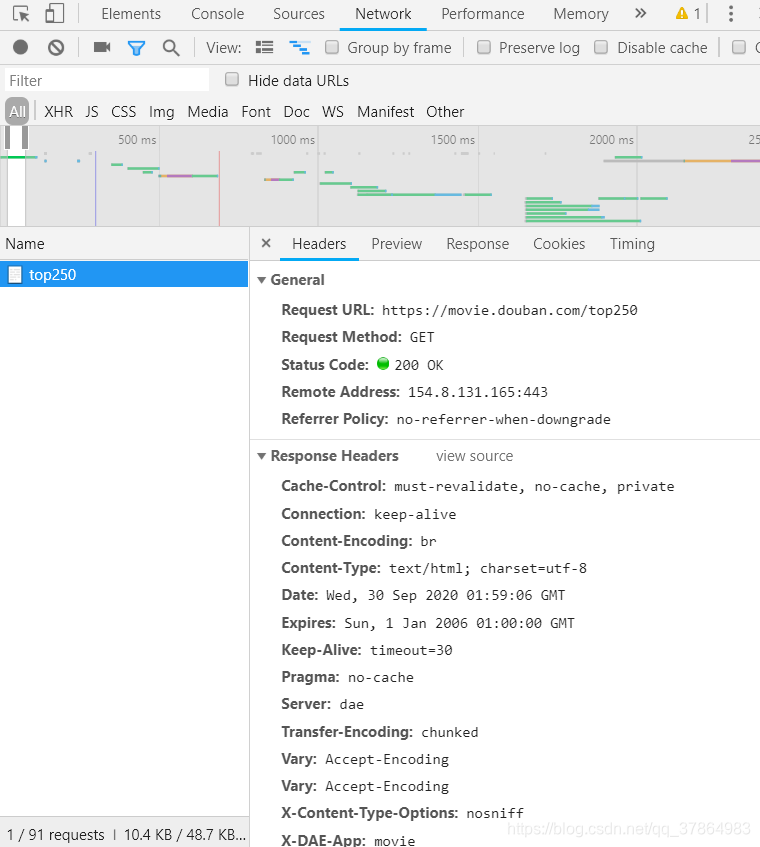The image size is (760, 847).
Task: Click the 1000 ms timeline marker
Action: click(293, 140)
